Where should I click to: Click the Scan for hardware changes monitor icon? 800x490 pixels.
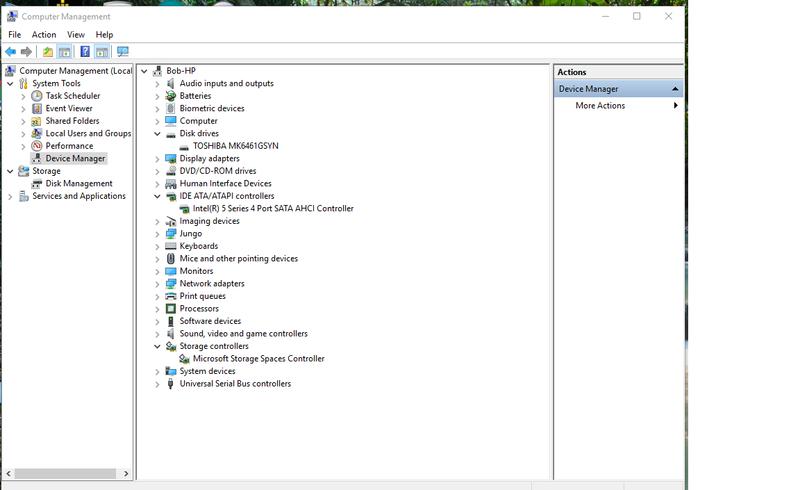coord(122,52)
